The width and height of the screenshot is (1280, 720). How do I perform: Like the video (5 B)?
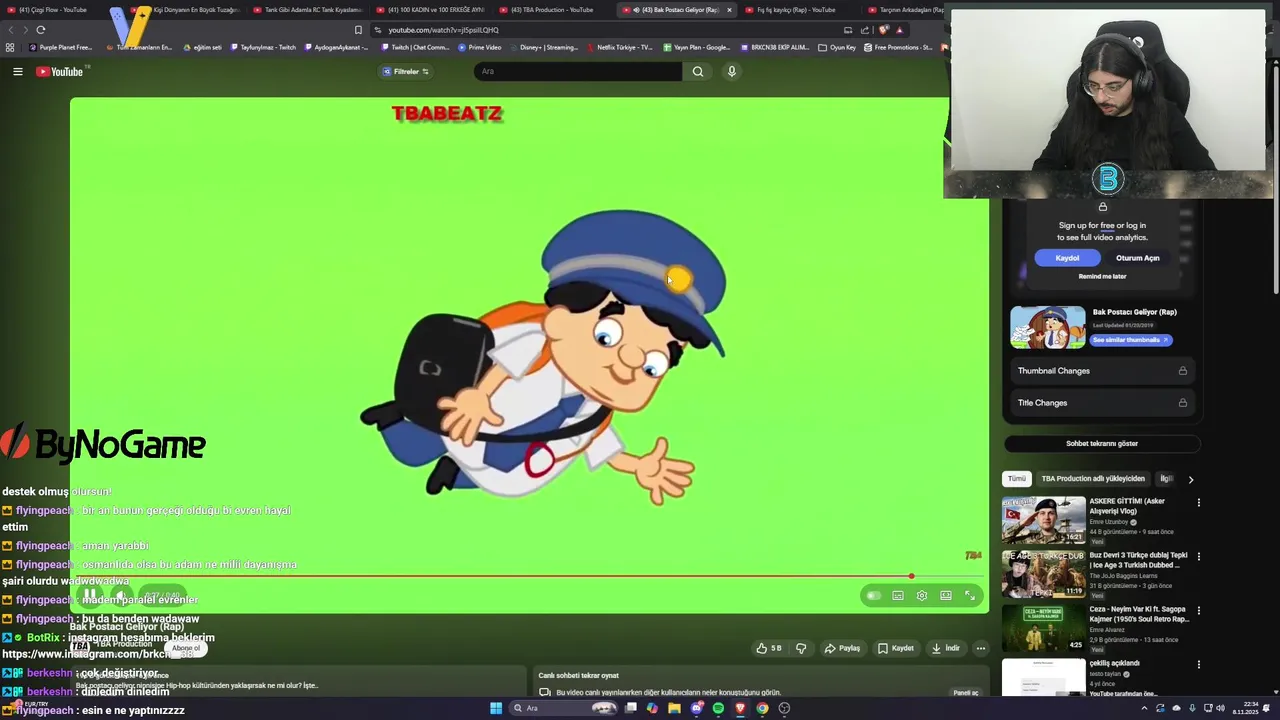(769, 648)
